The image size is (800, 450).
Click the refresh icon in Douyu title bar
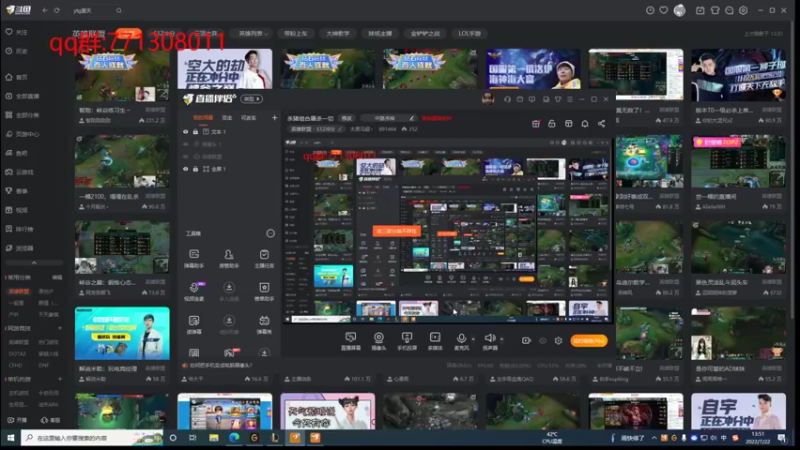(x=57, y=10)
